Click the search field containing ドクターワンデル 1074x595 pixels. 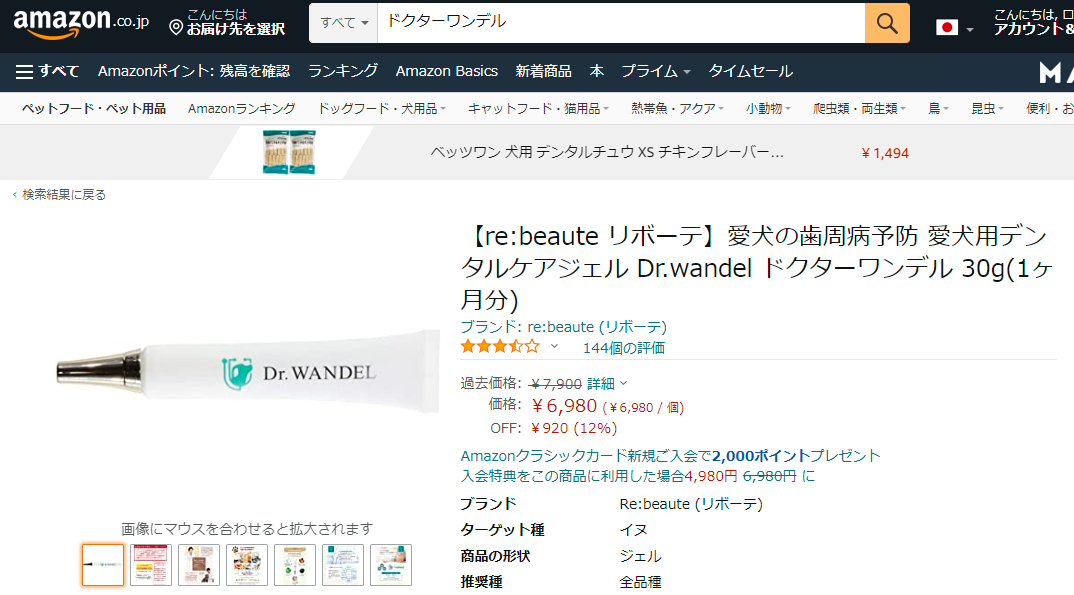(x=621, y=23)
